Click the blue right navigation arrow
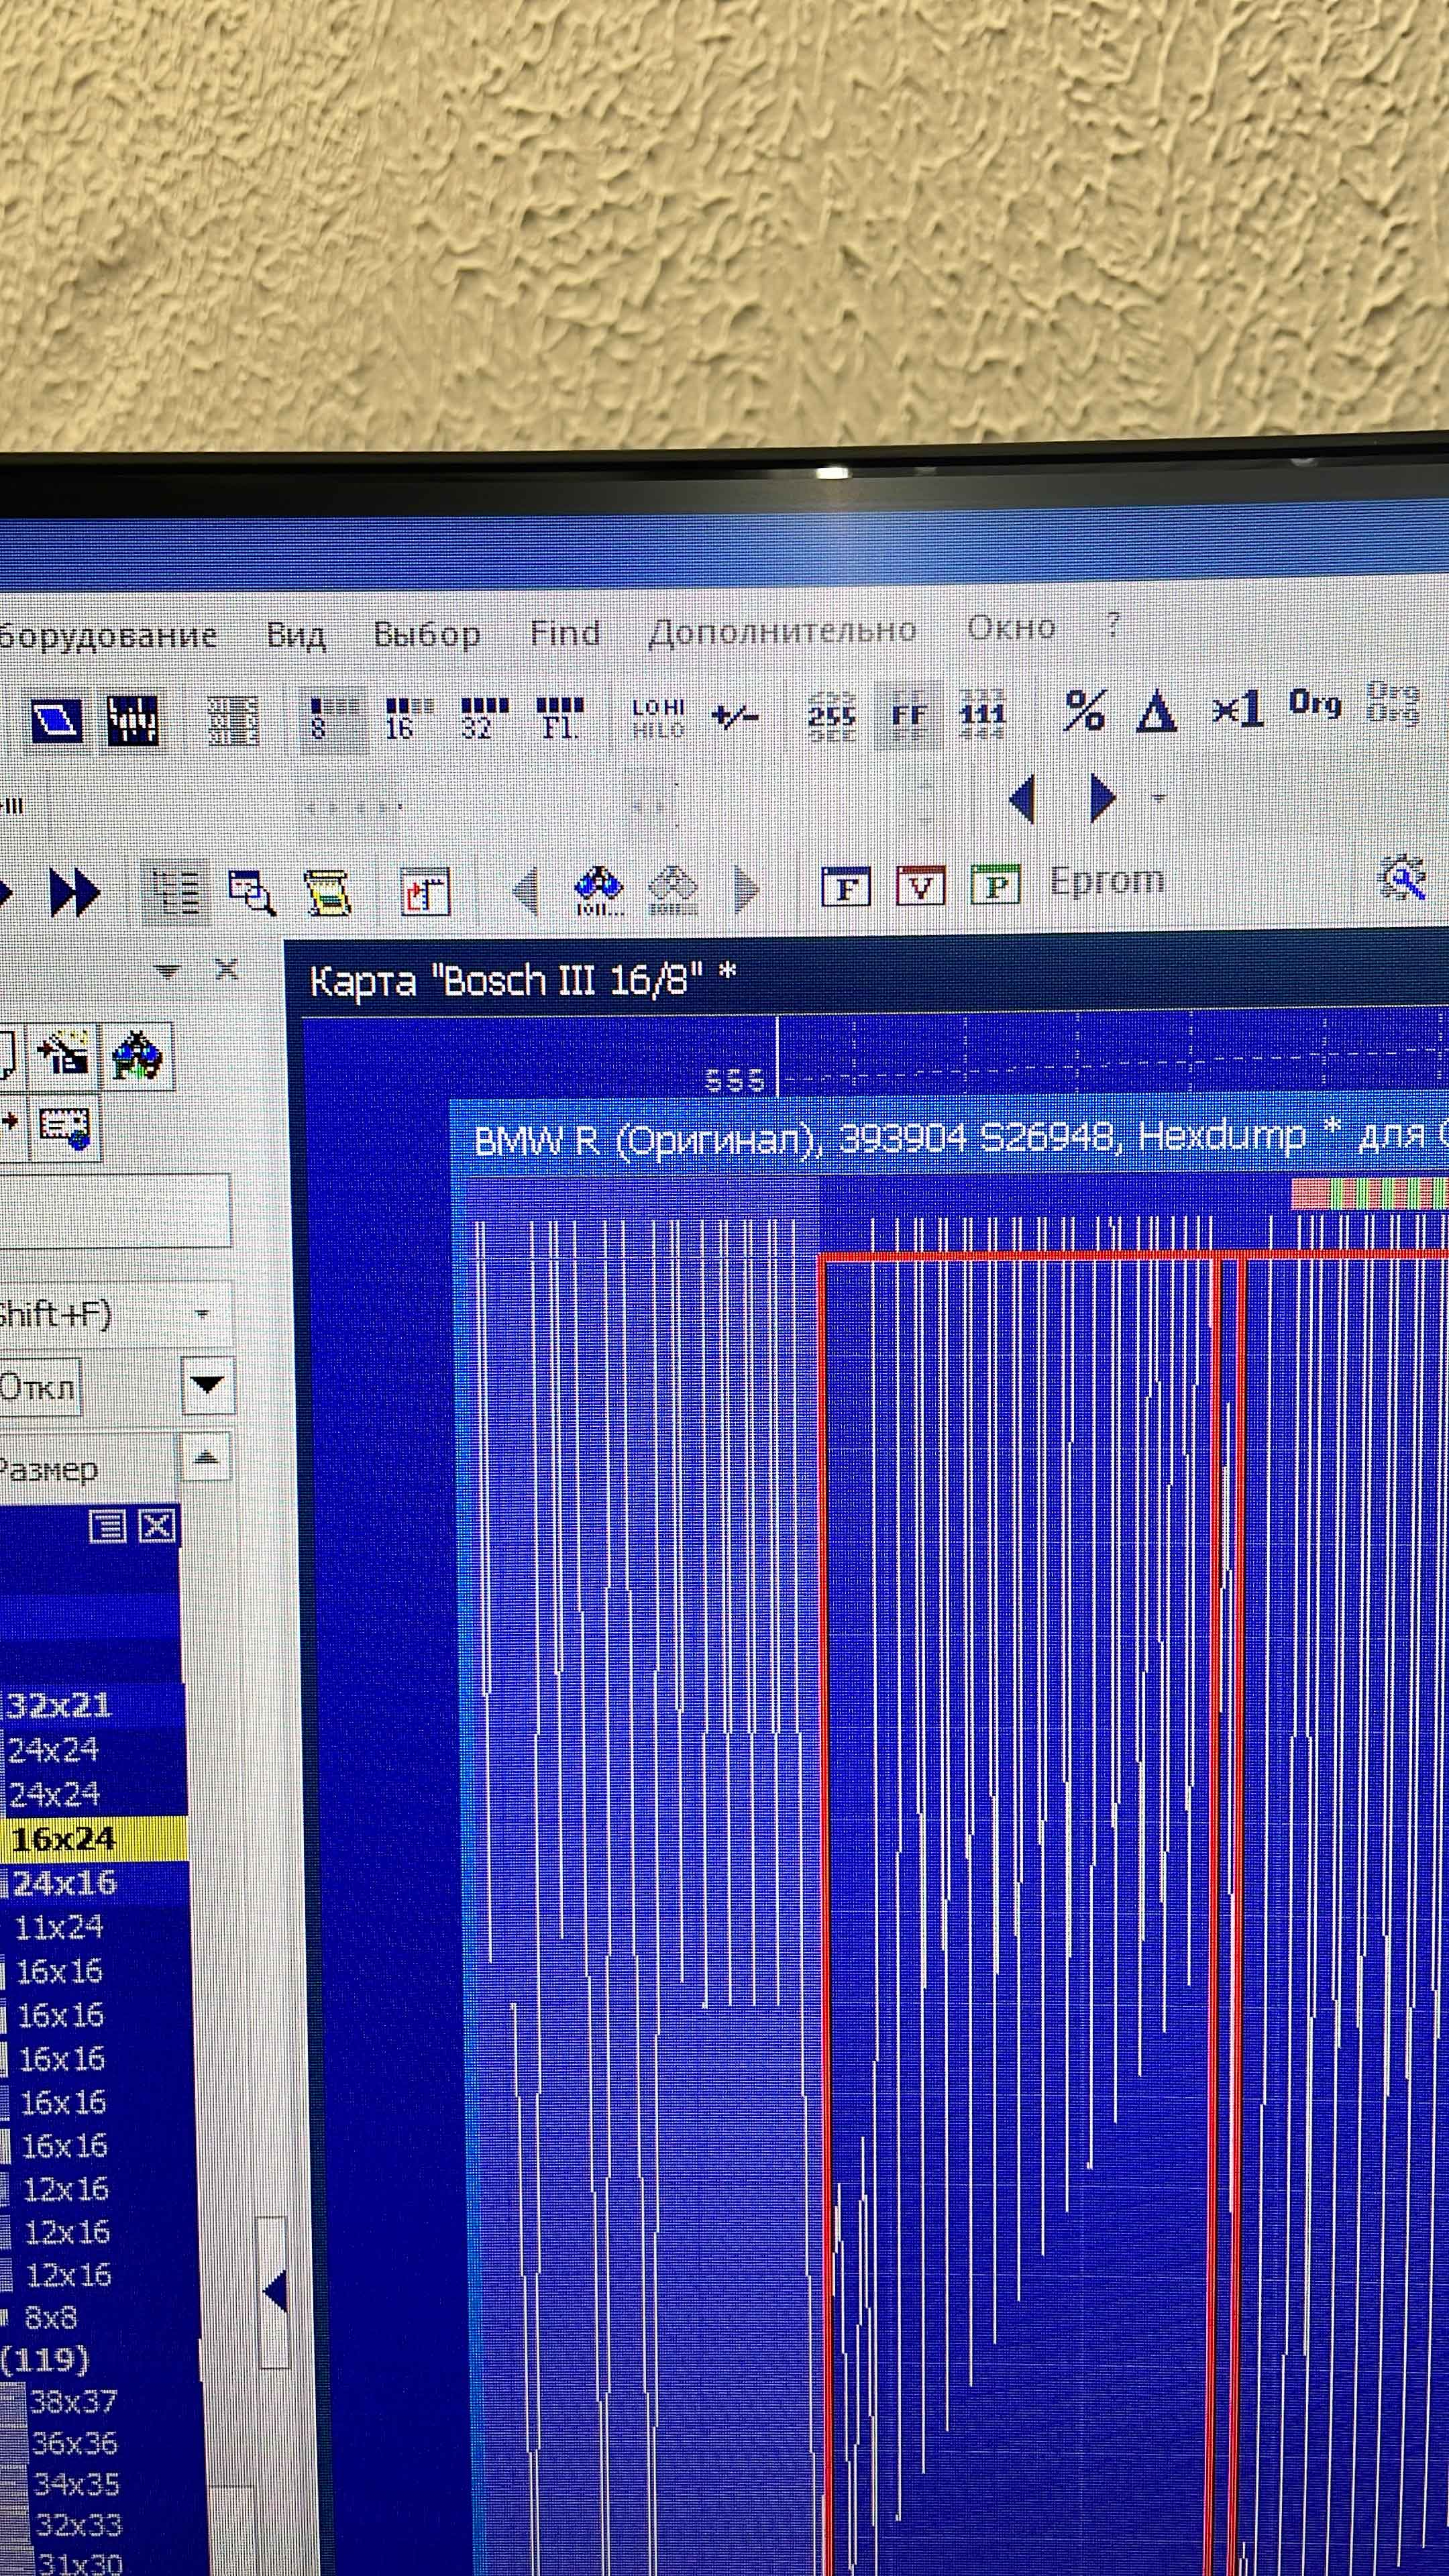This screenshot has height=2576, width=1449. (x=1101, y=798)
